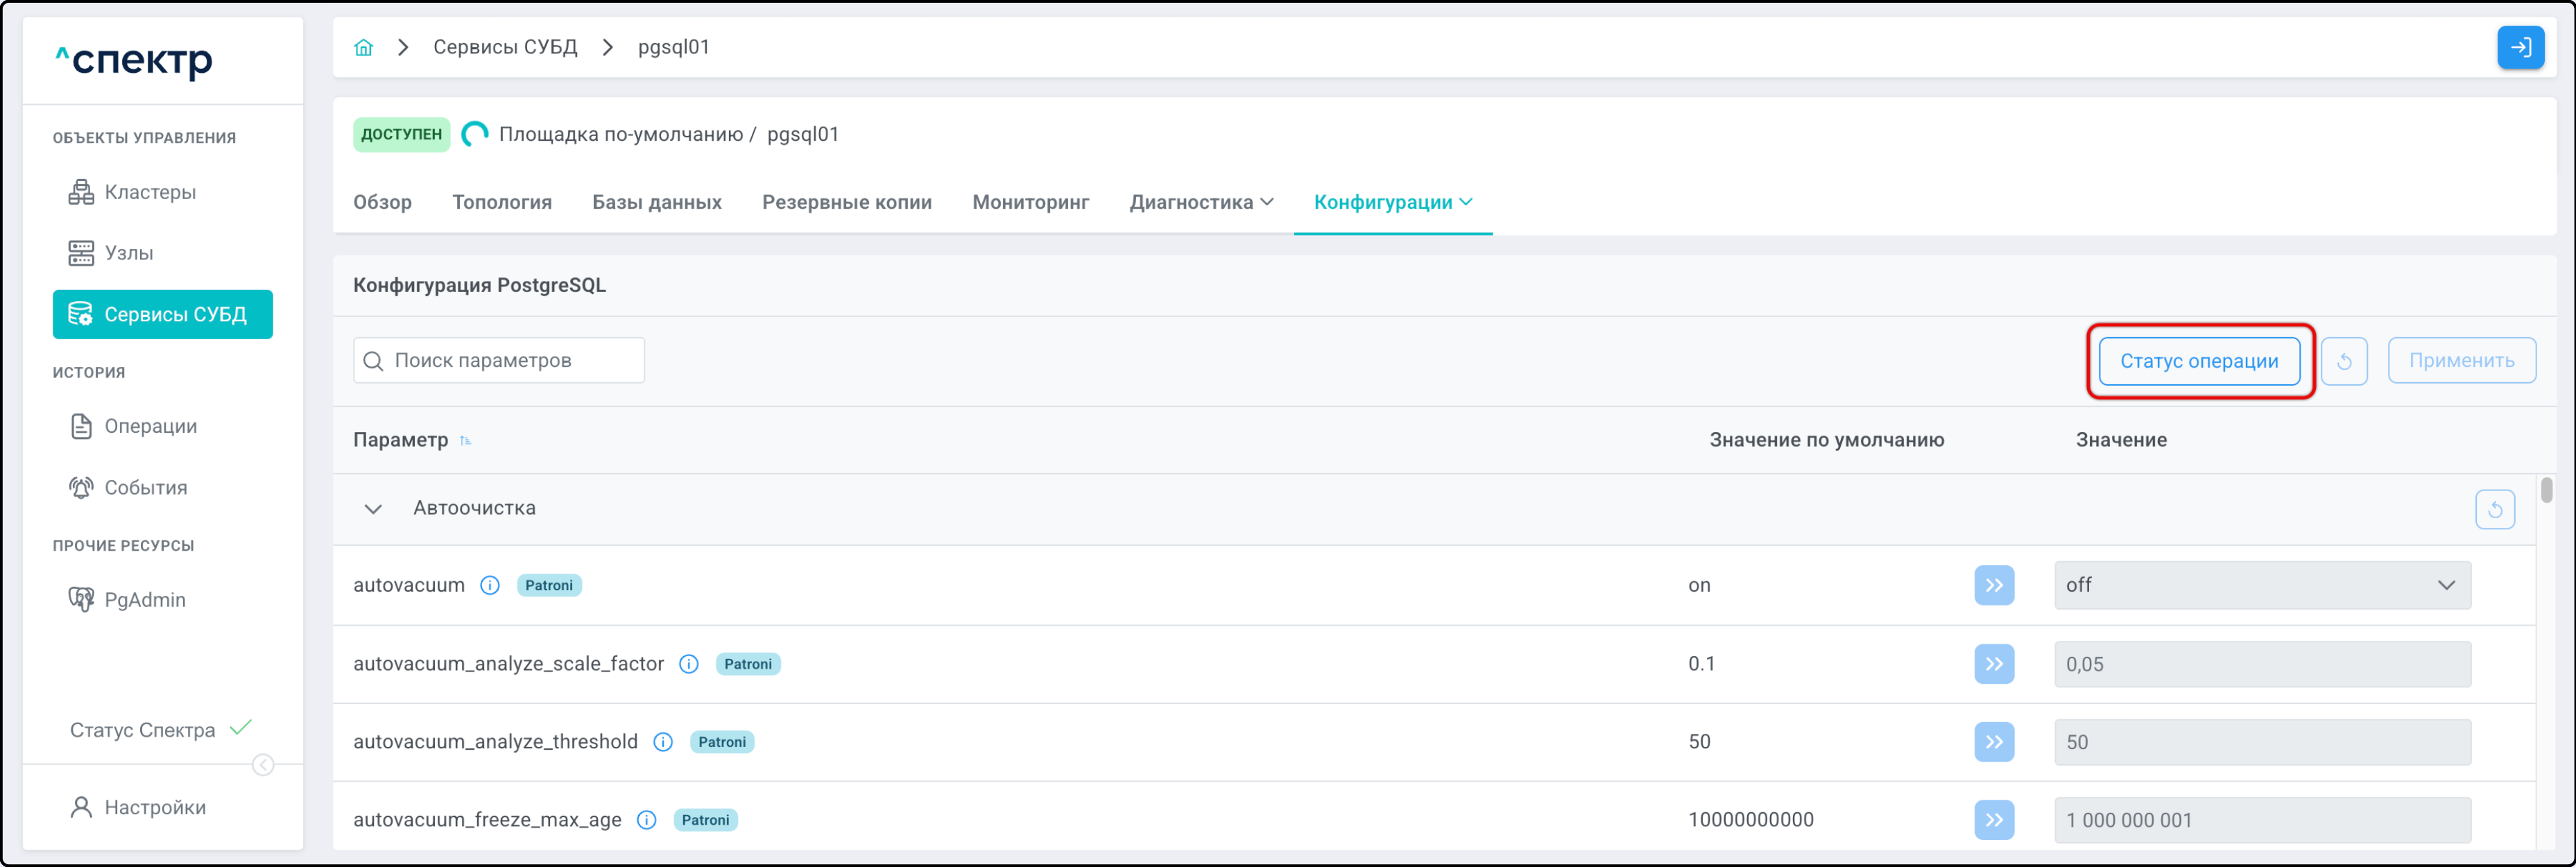Click the home breadcrumb icon
This screenshot has width=2576, height=867.
pos(363,47)
